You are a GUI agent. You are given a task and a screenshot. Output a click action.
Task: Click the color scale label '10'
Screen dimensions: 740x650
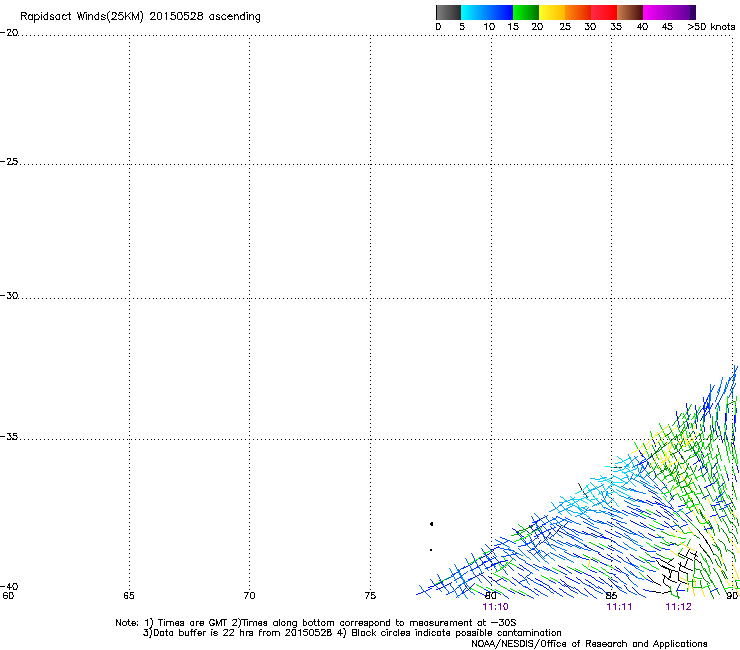[489, 27]
